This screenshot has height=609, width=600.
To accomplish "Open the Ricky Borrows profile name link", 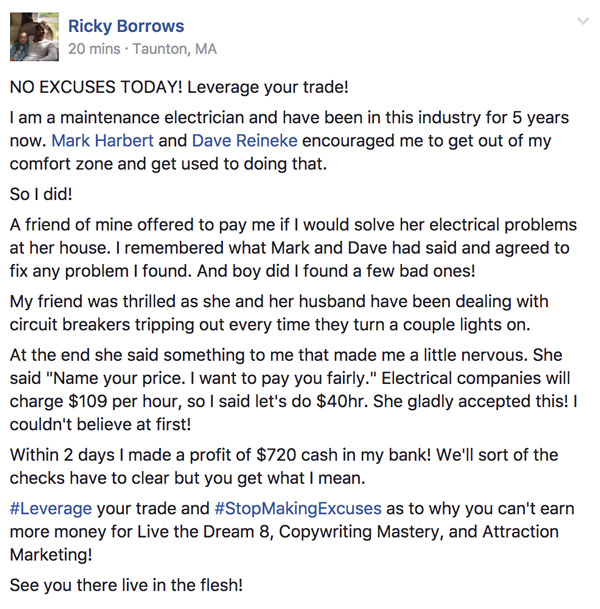I will point(126,26).
